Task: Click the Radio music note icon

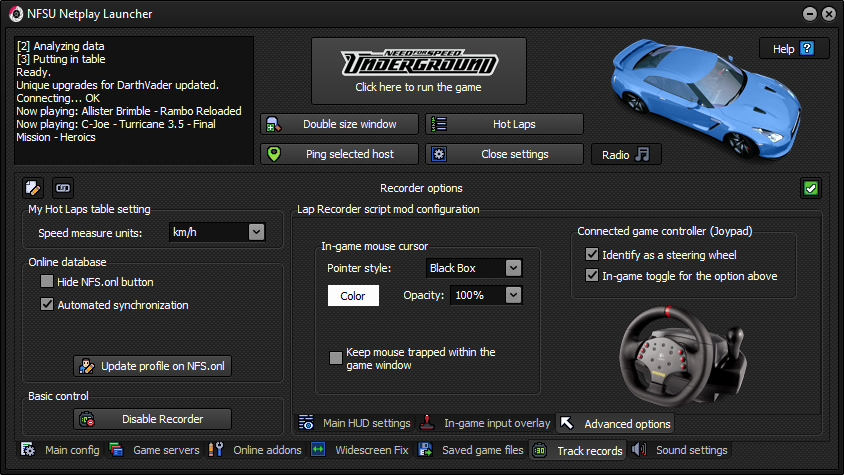Action: pyautogui.click(x=642, y=155)
